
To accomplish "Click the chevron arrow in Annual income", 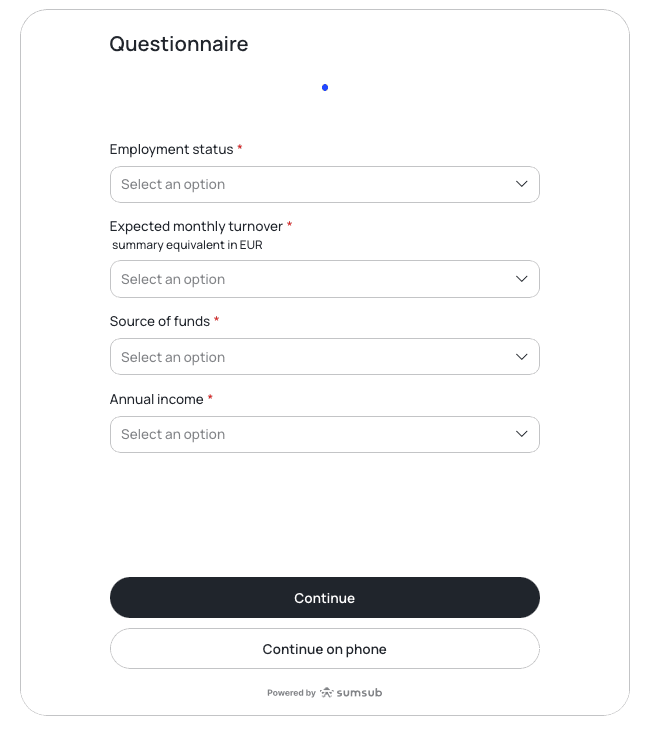I will [x=521, y=434].
